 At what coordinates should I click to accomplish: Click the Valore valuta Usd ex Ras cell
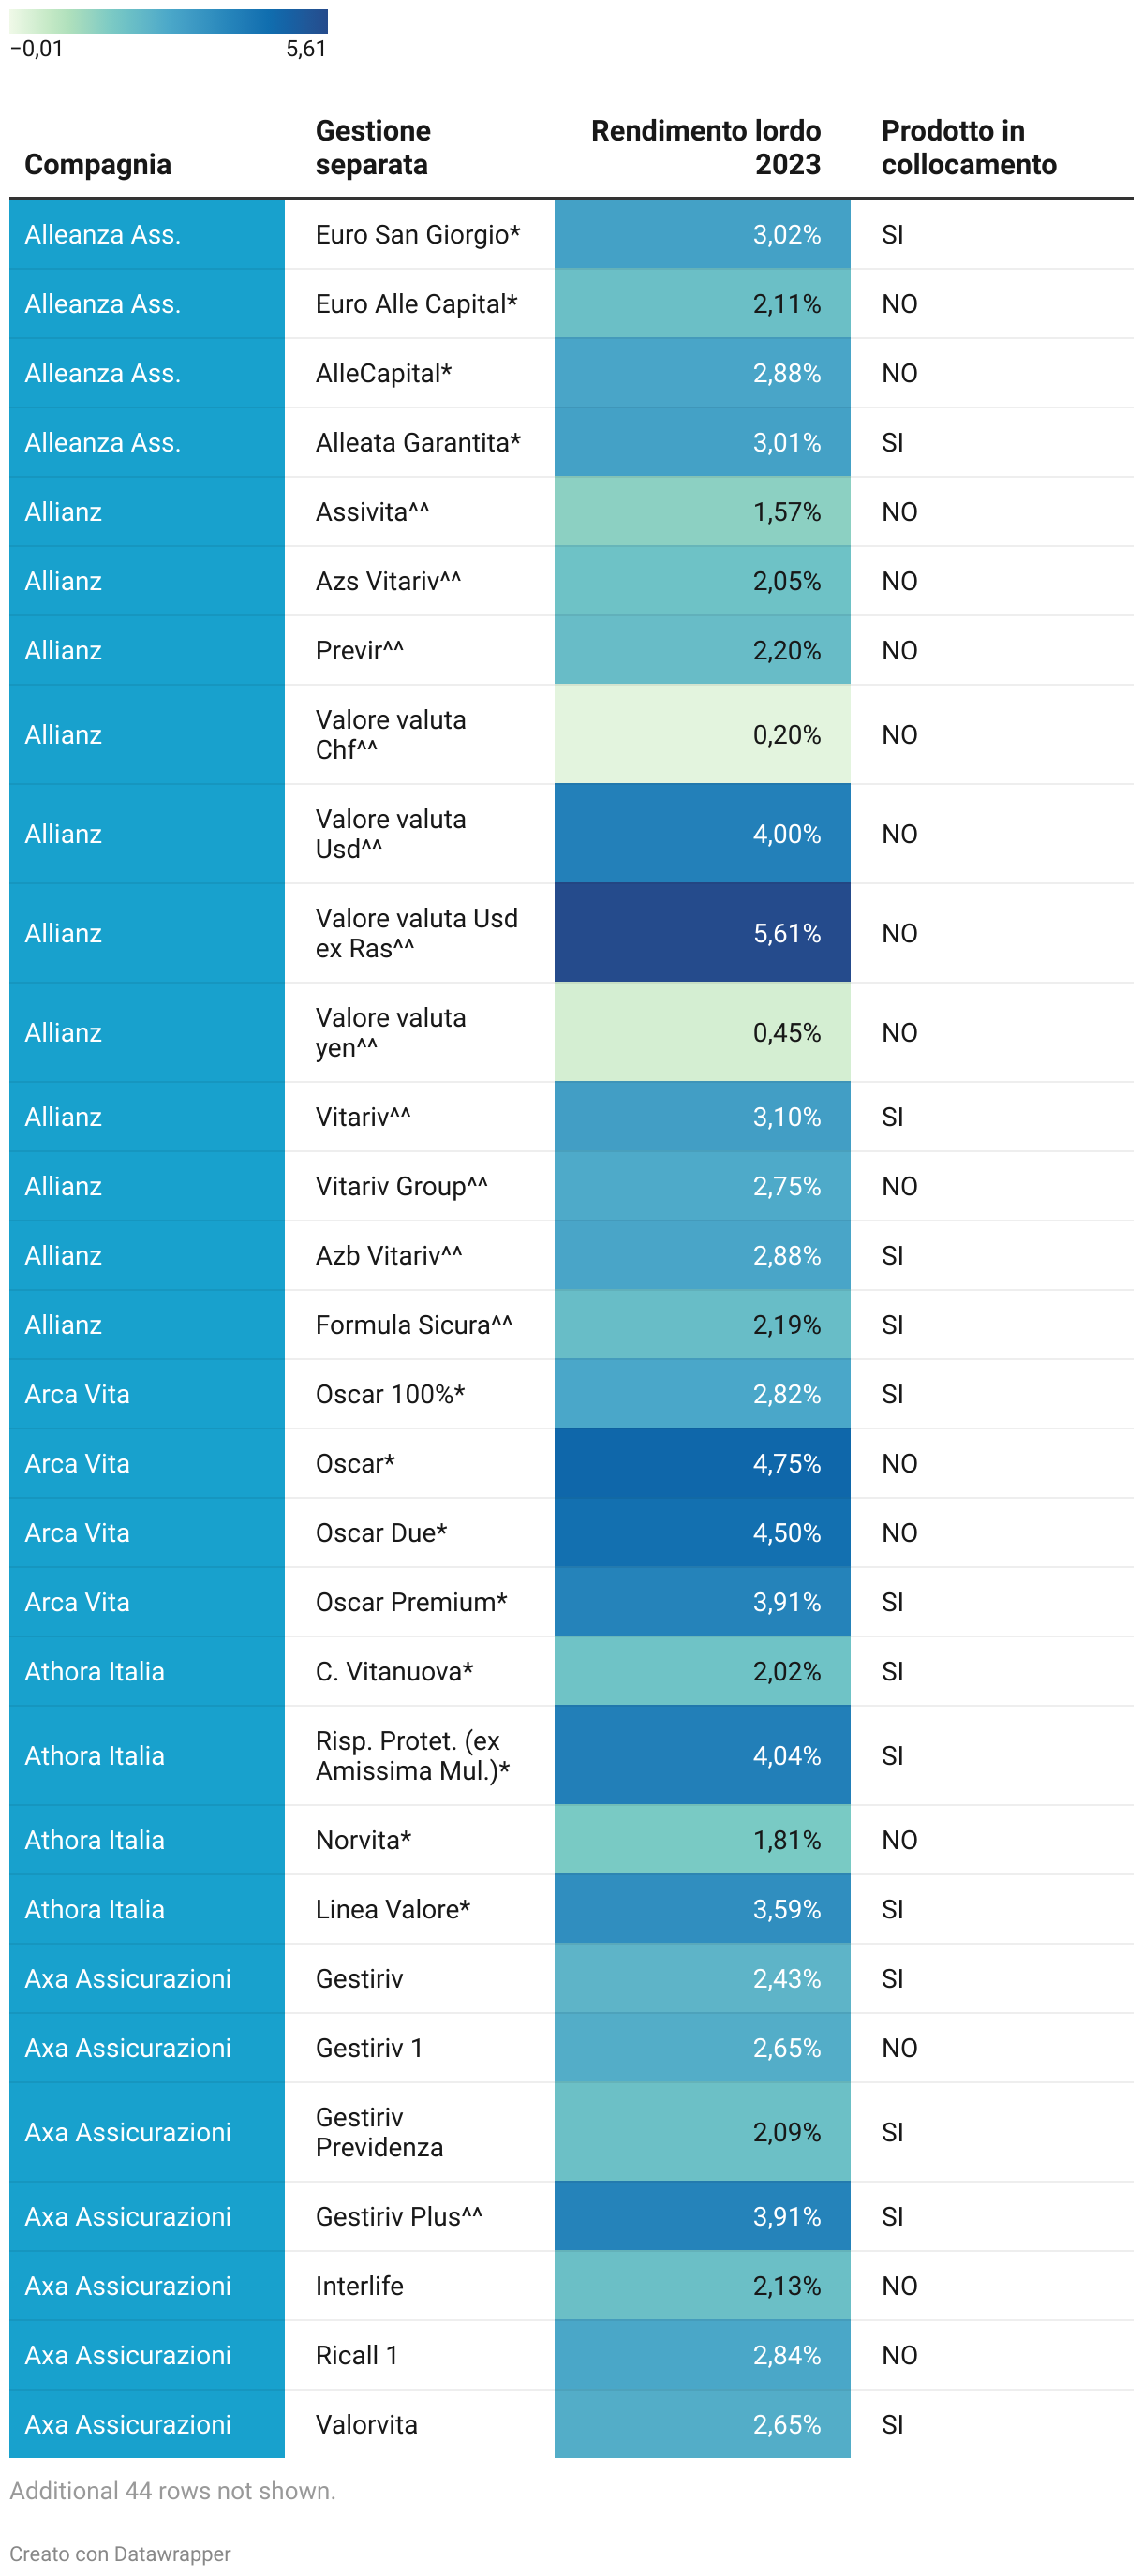pos(417,933)
